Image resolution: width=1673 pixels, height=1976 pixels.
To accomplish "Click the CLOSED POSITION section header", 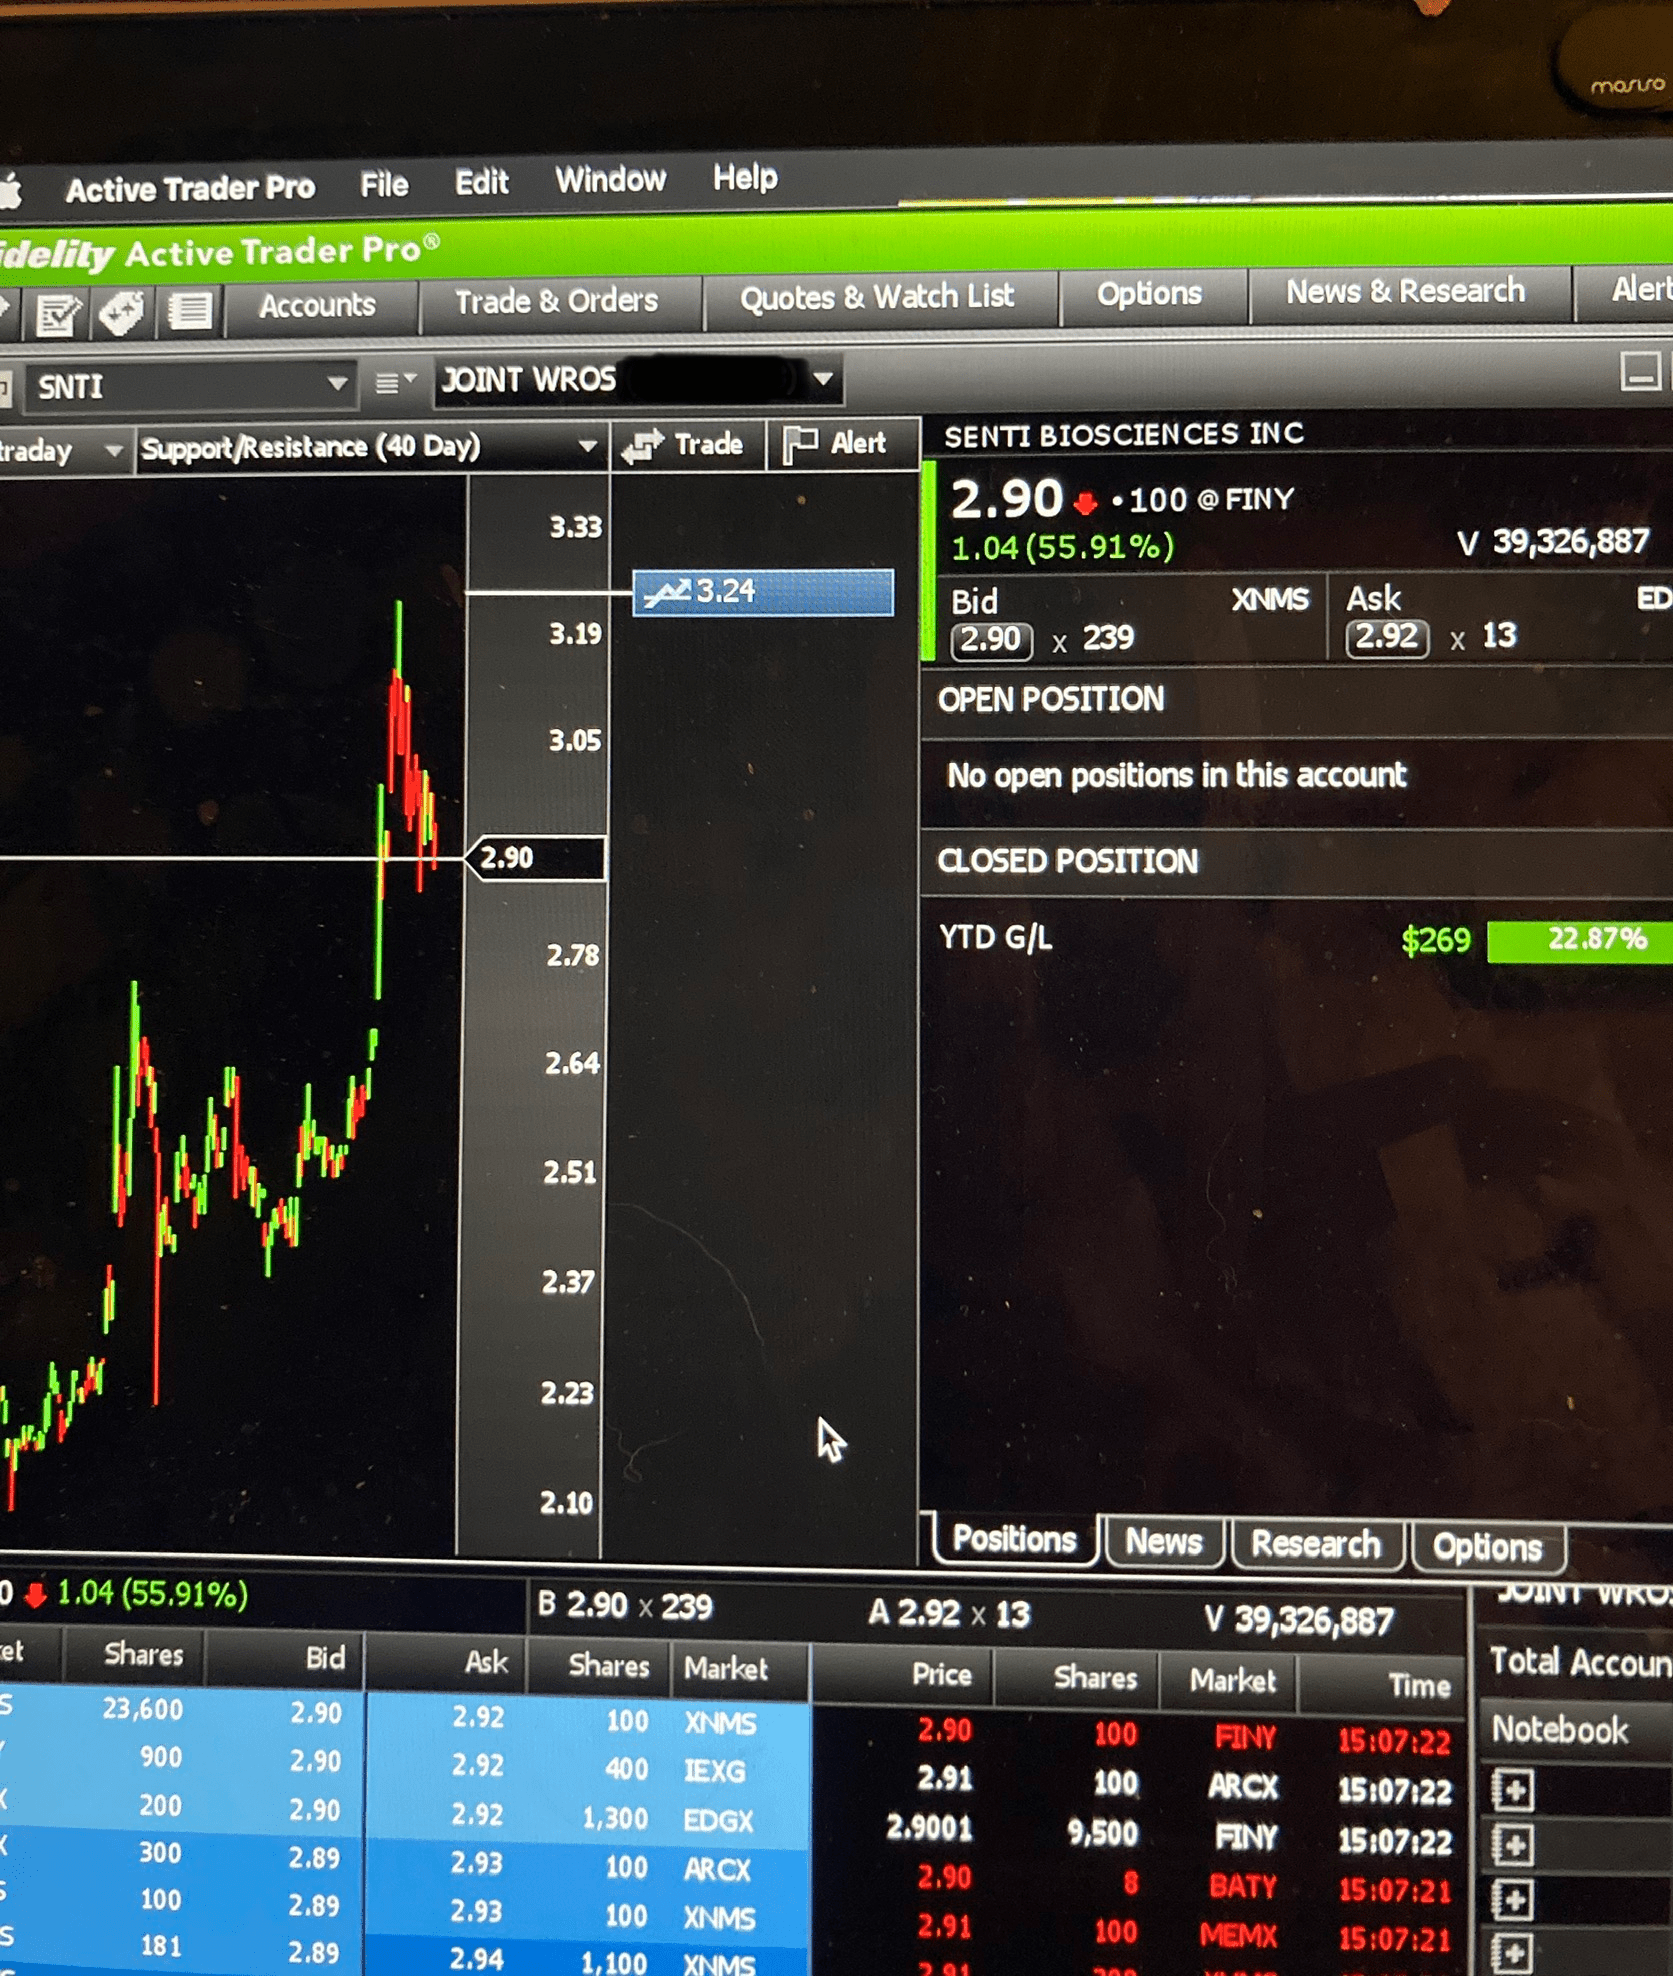I will 1068,861.
